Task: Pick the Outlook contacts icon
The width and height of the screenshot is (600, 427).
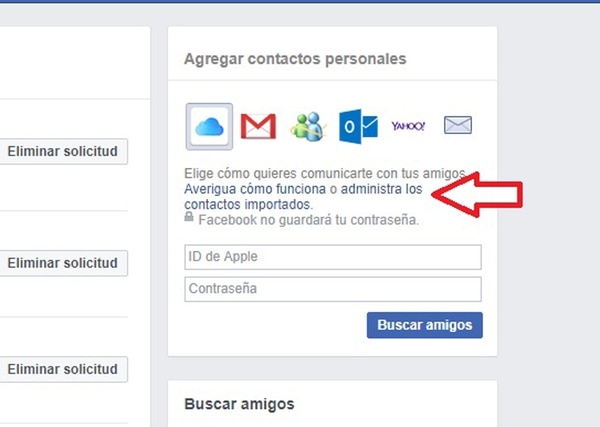Action: point(358,126)
